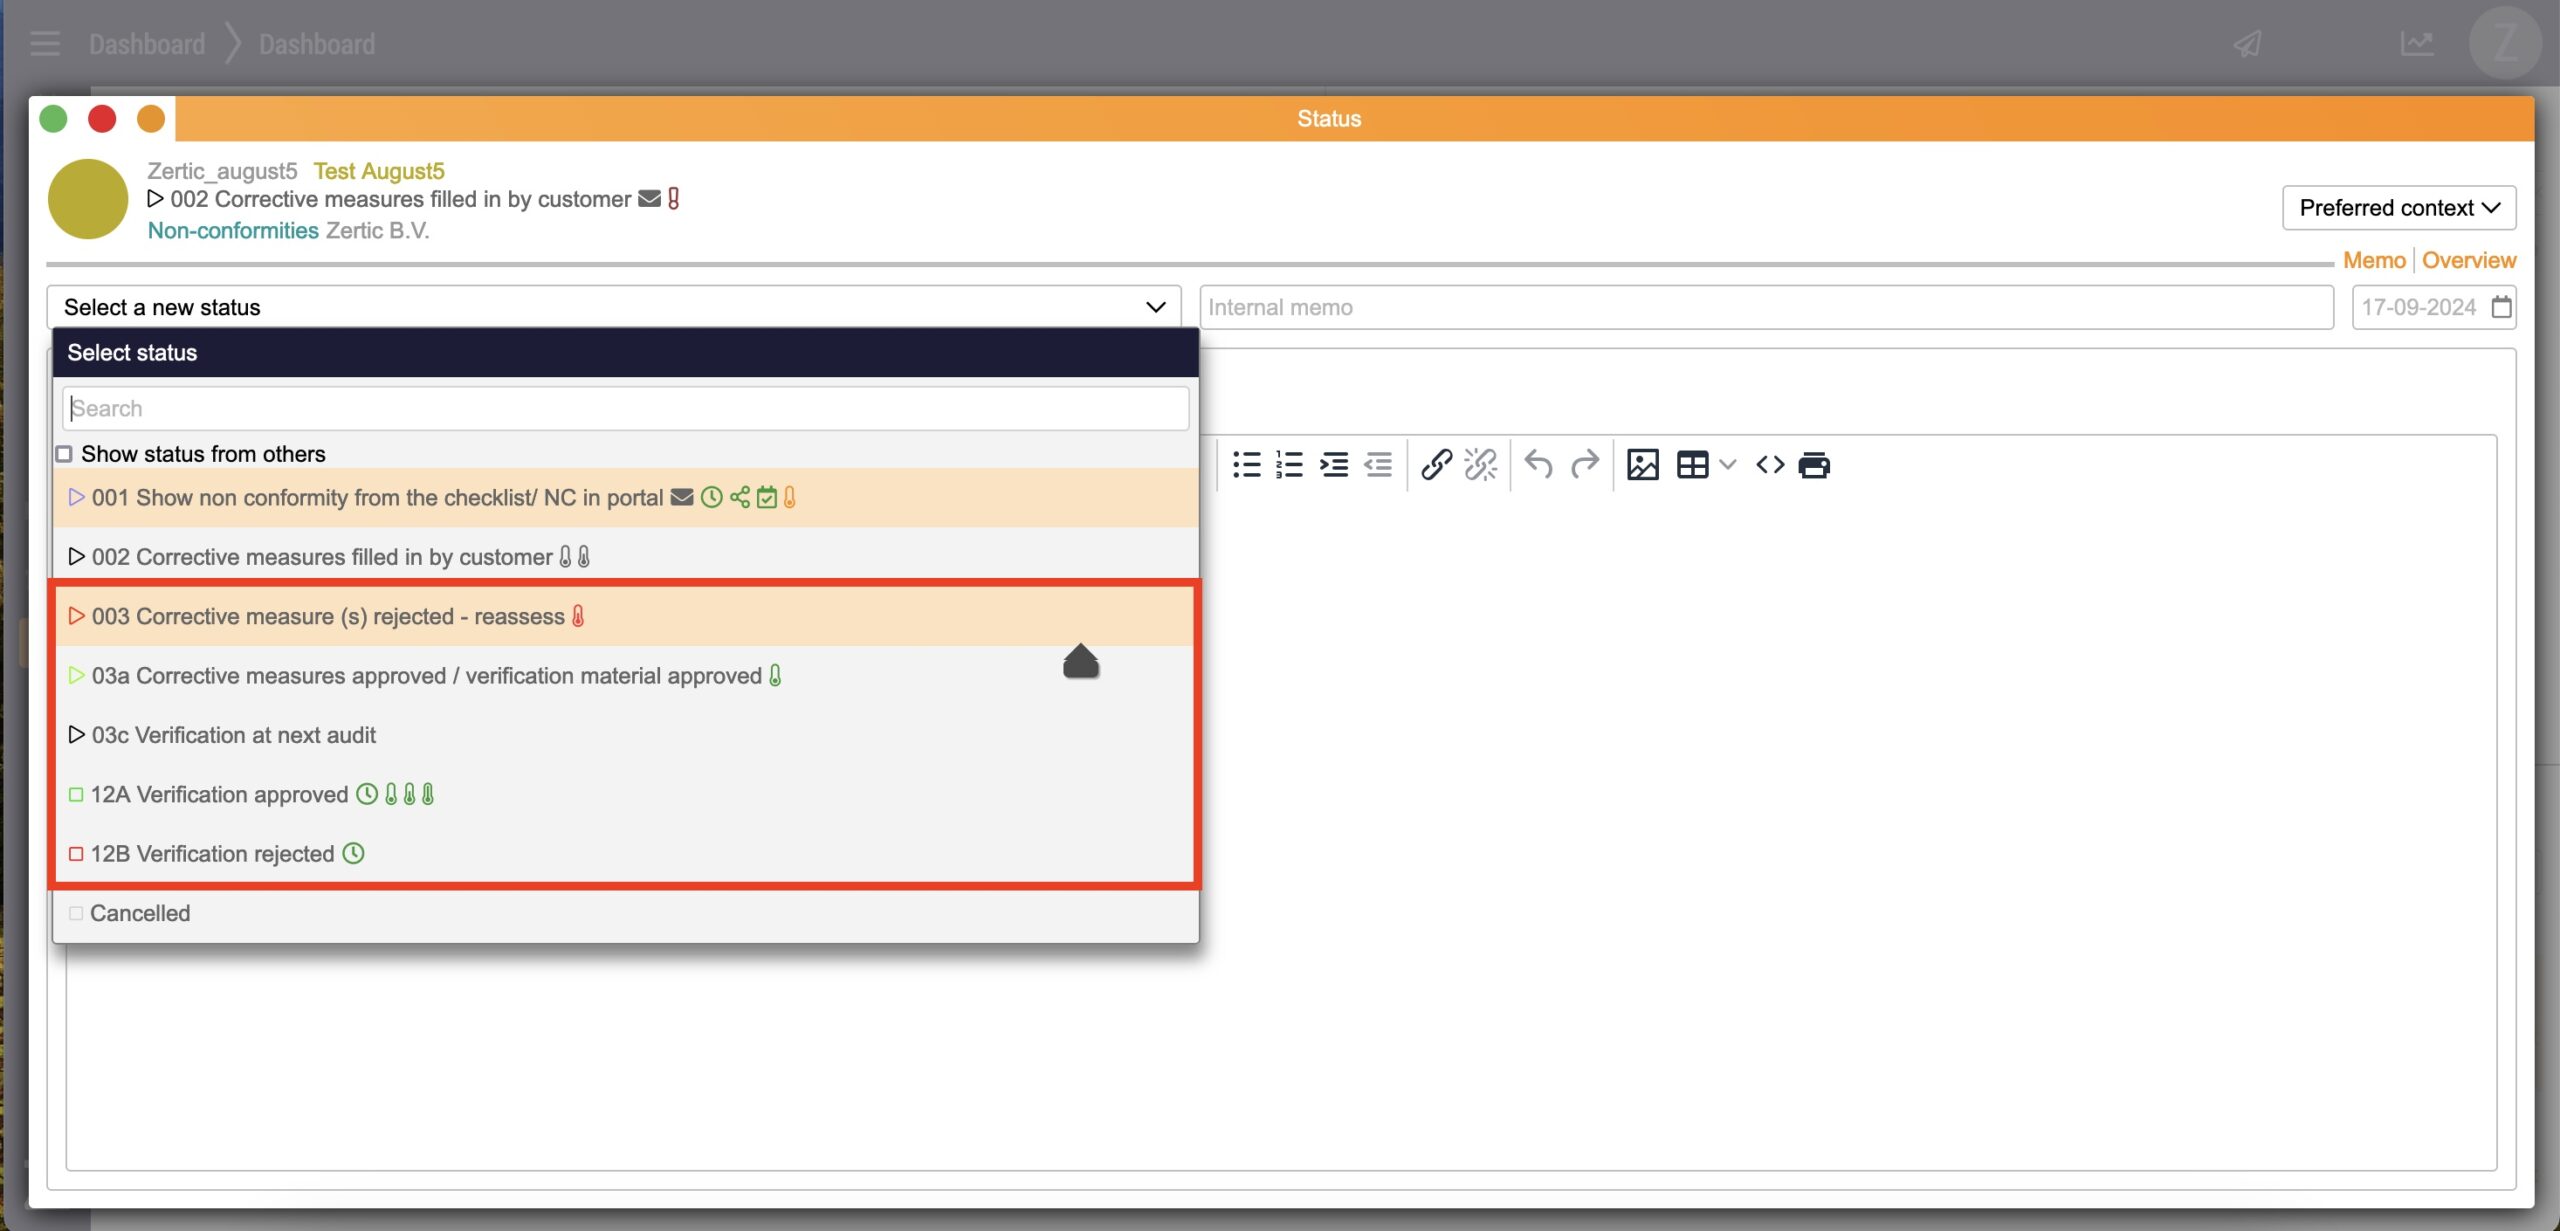This screenshot has height=1231, width=2560.
Task: Open the Overview link
Action: (2468, 260)
